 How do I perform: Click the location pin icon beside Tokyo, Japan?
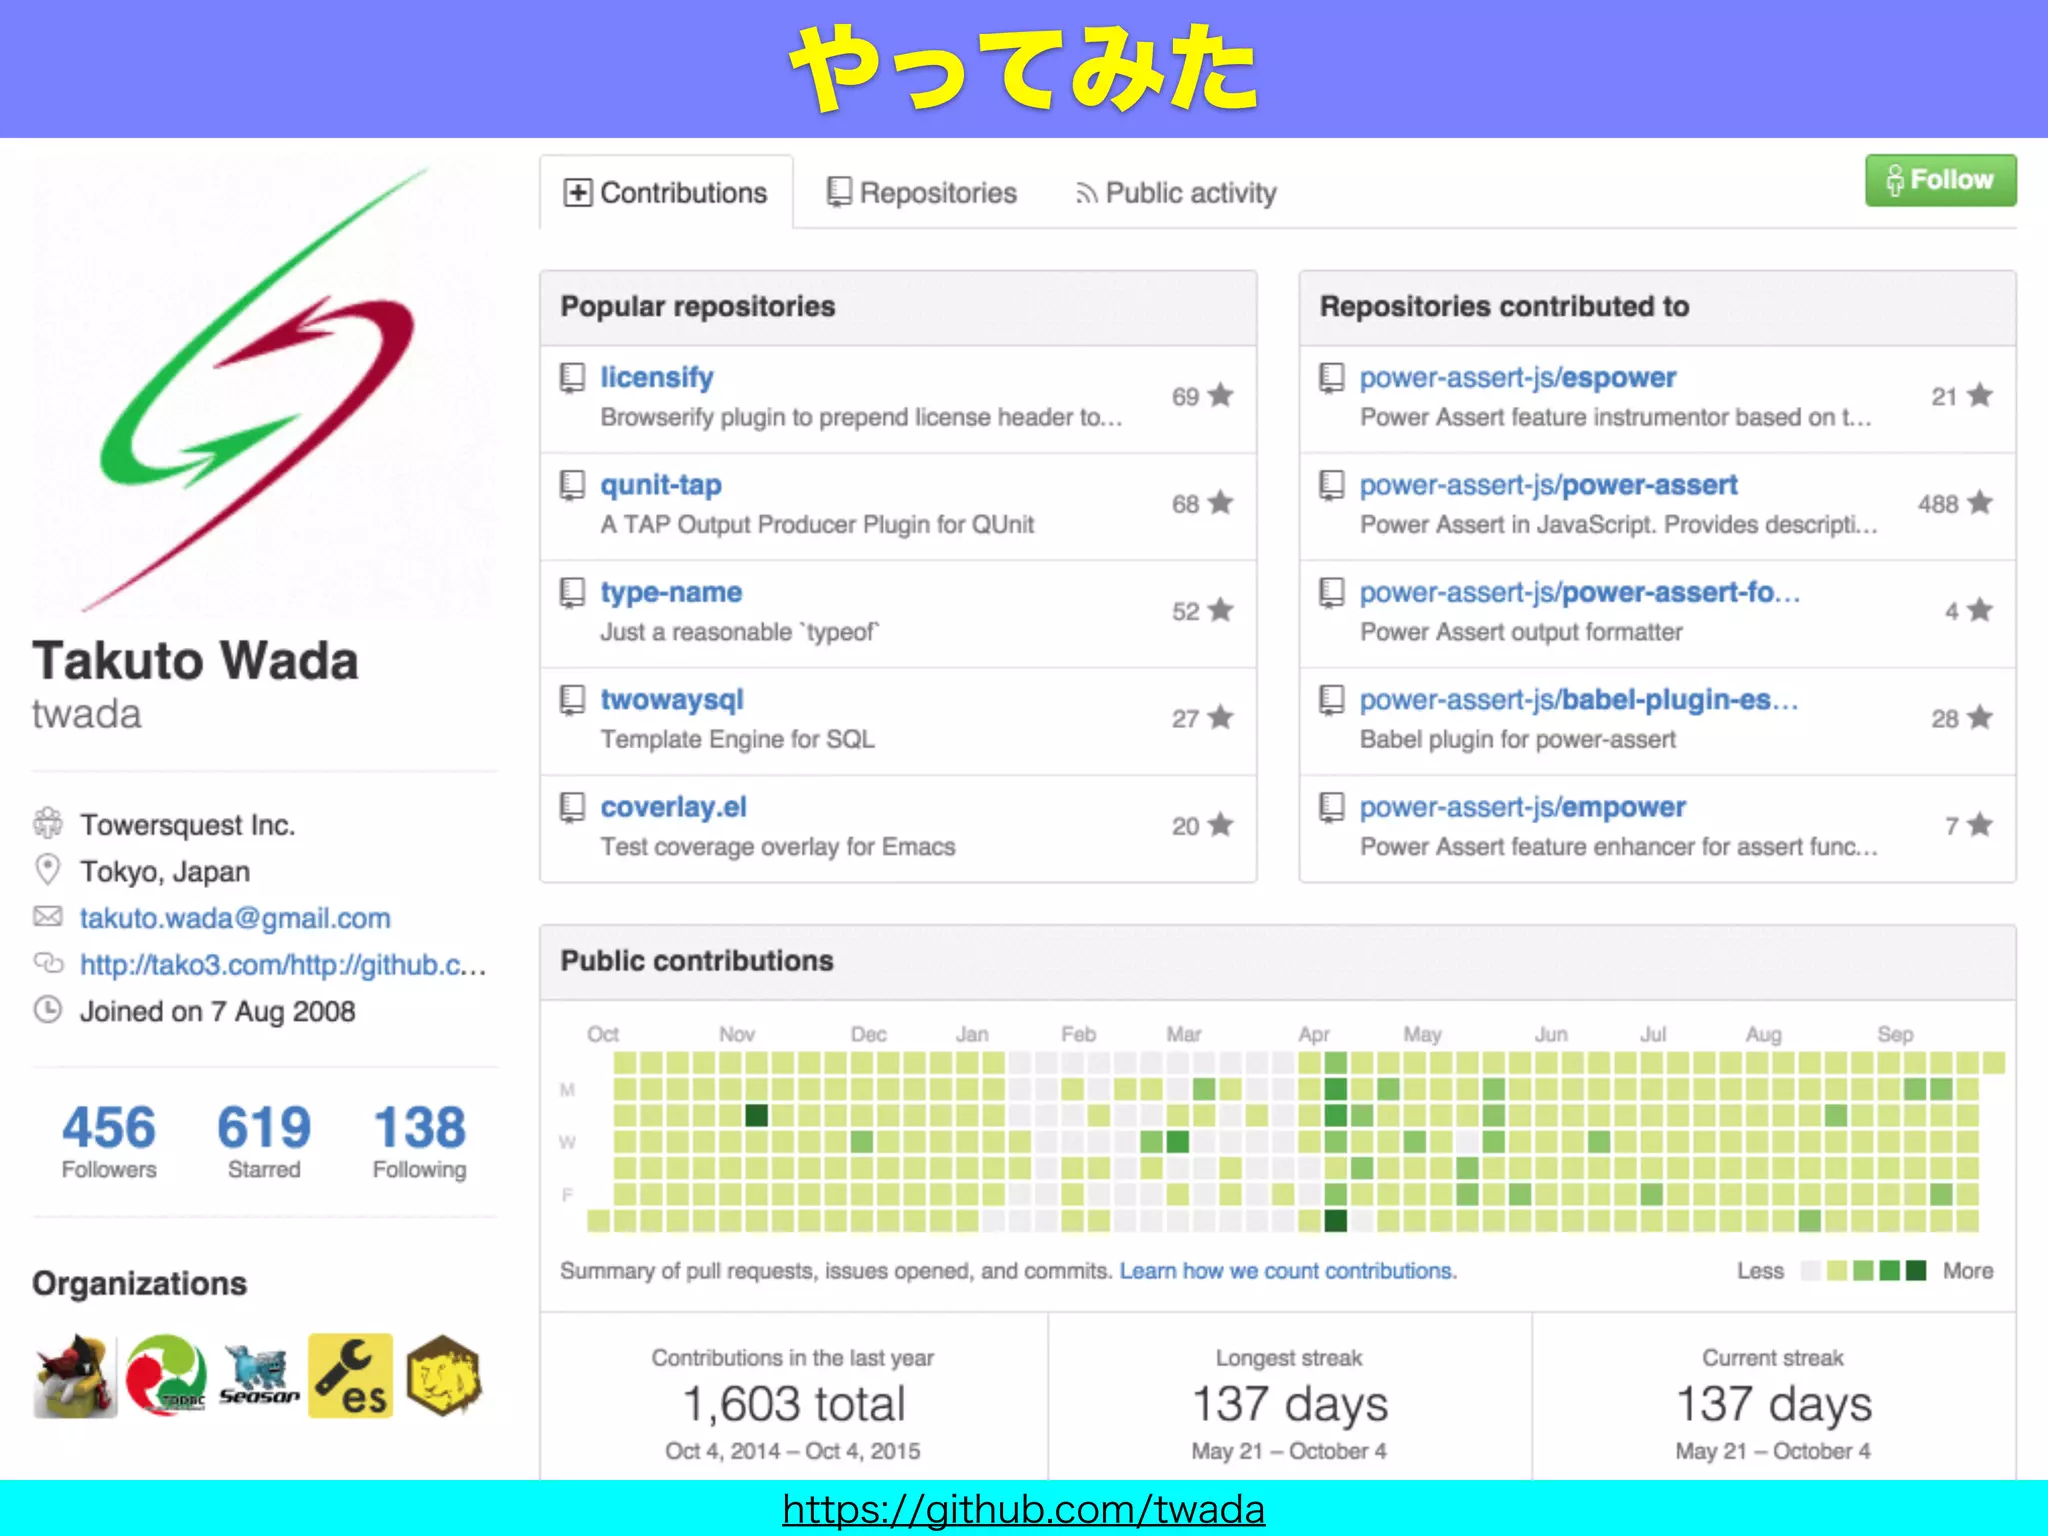click(48, 870)
